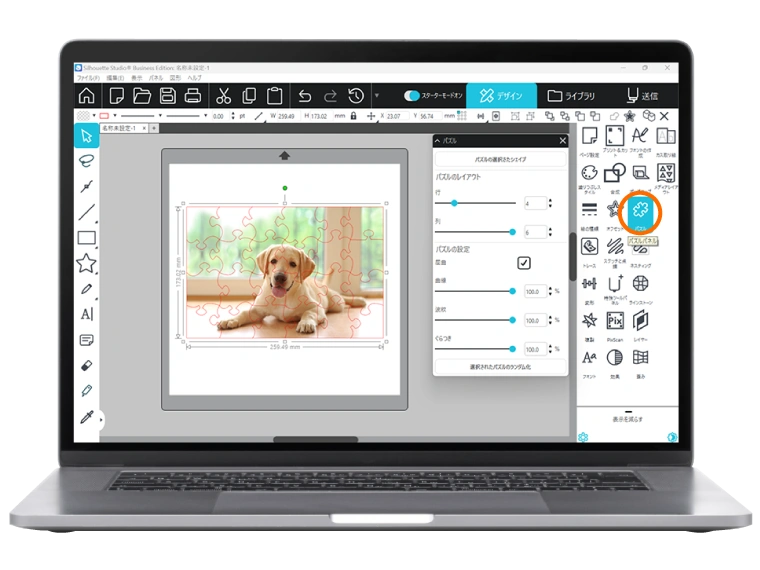This screenshot has width=760, height=570.
Task: Open the Trace panel
Action: point(589,246)
